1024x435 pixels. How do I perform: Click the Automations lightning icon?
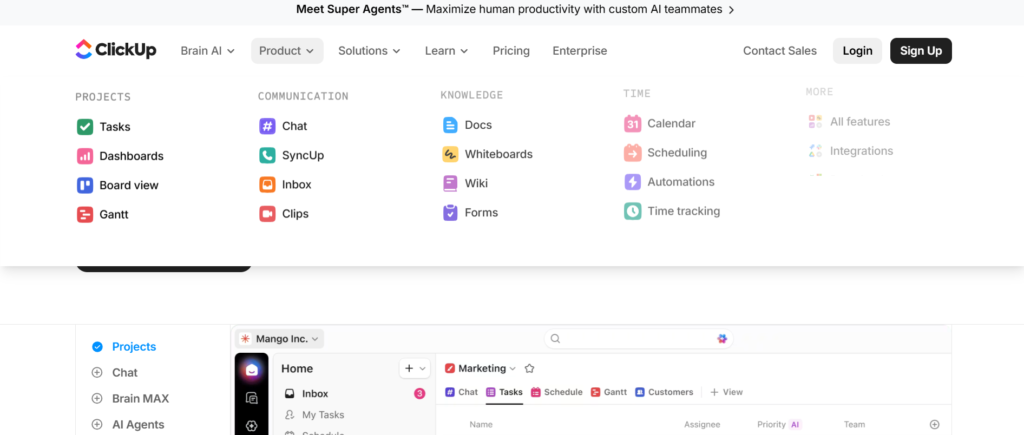(x=633, y=182)
